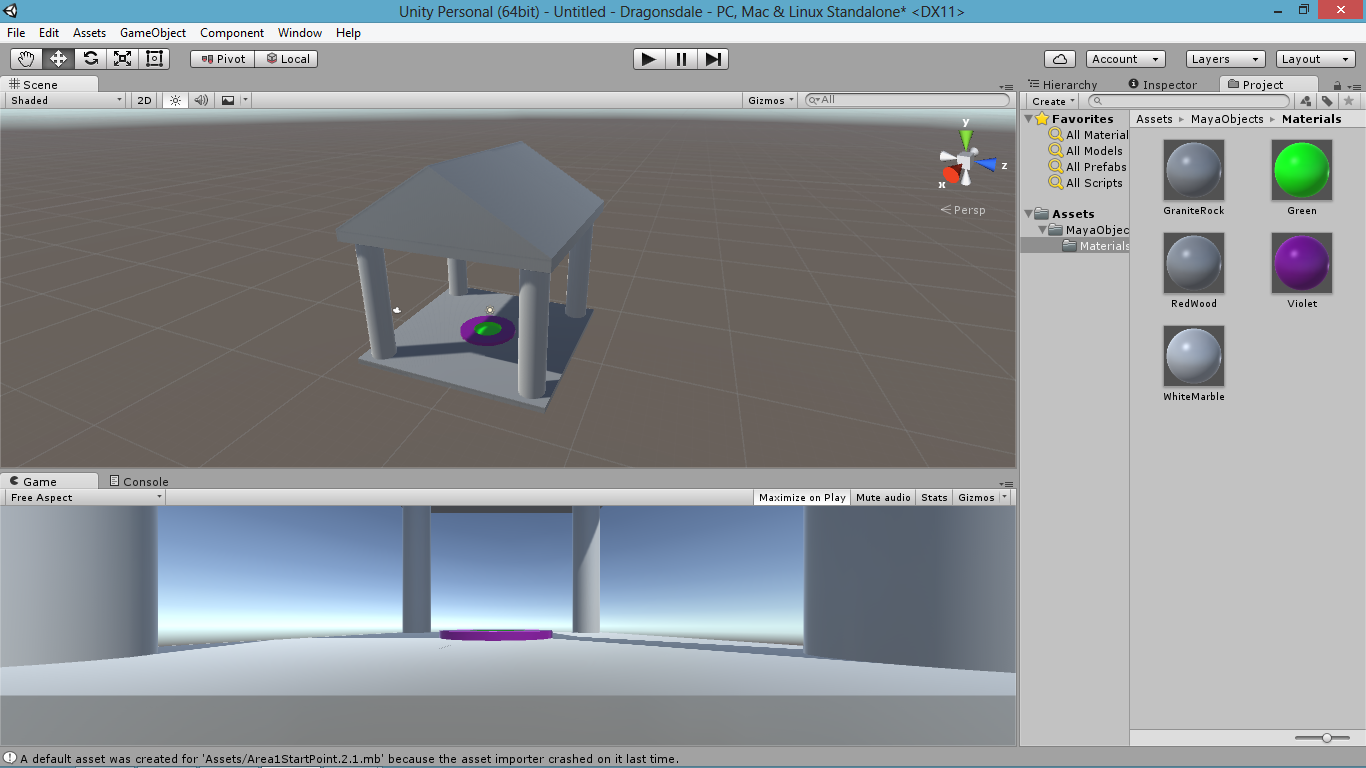The width and height of the screenshot is (1366, 768).
Task: Select the RedWood material thumbnail
Action: (x=1194, y=263)
